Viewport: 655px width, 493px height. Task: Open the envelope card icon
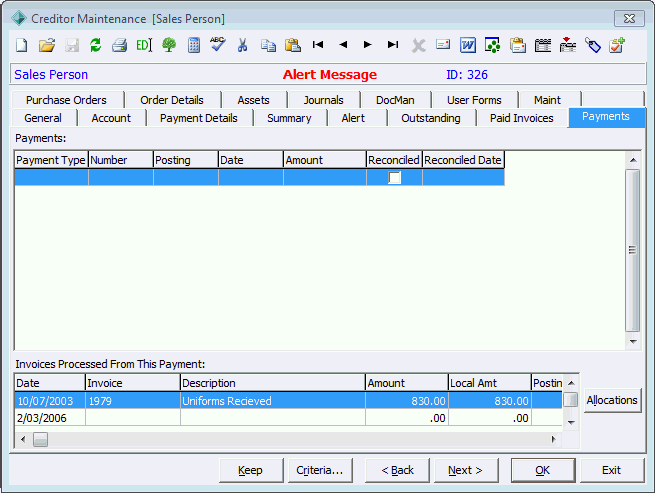(x=443, y=44)
